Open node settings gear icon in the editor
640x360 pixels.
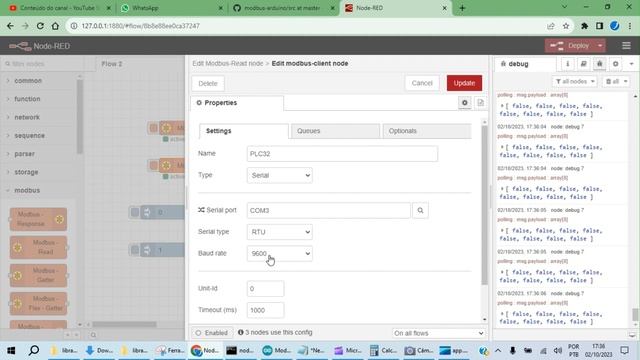pos(464,103)
